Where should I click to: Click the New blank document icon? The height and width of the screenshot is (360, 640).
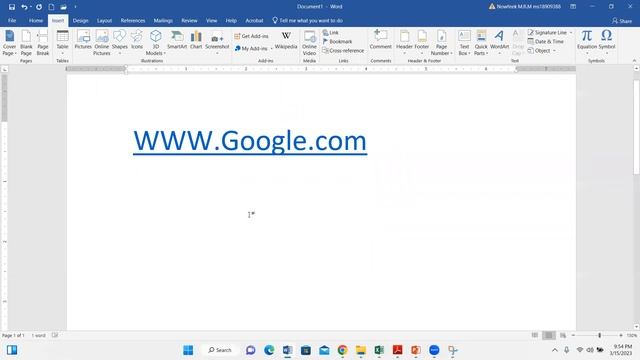pos(51,7)
